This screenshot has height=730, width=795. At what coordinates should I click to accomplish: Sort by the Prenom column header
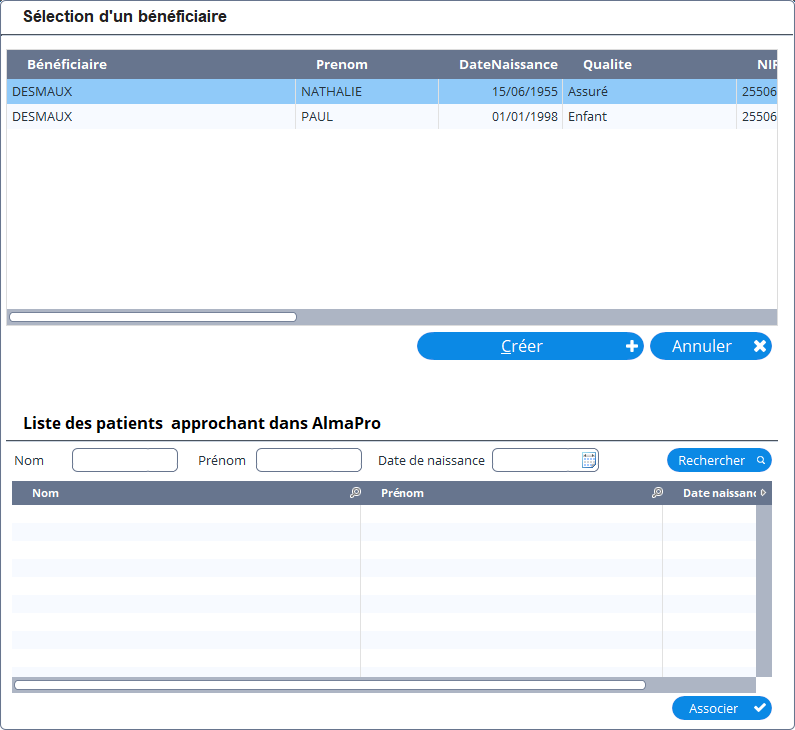342,65
